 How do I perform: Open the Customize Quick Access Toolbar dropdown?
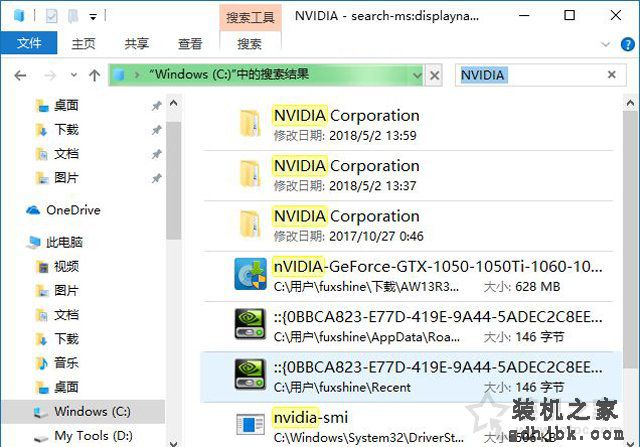(93, 17)
